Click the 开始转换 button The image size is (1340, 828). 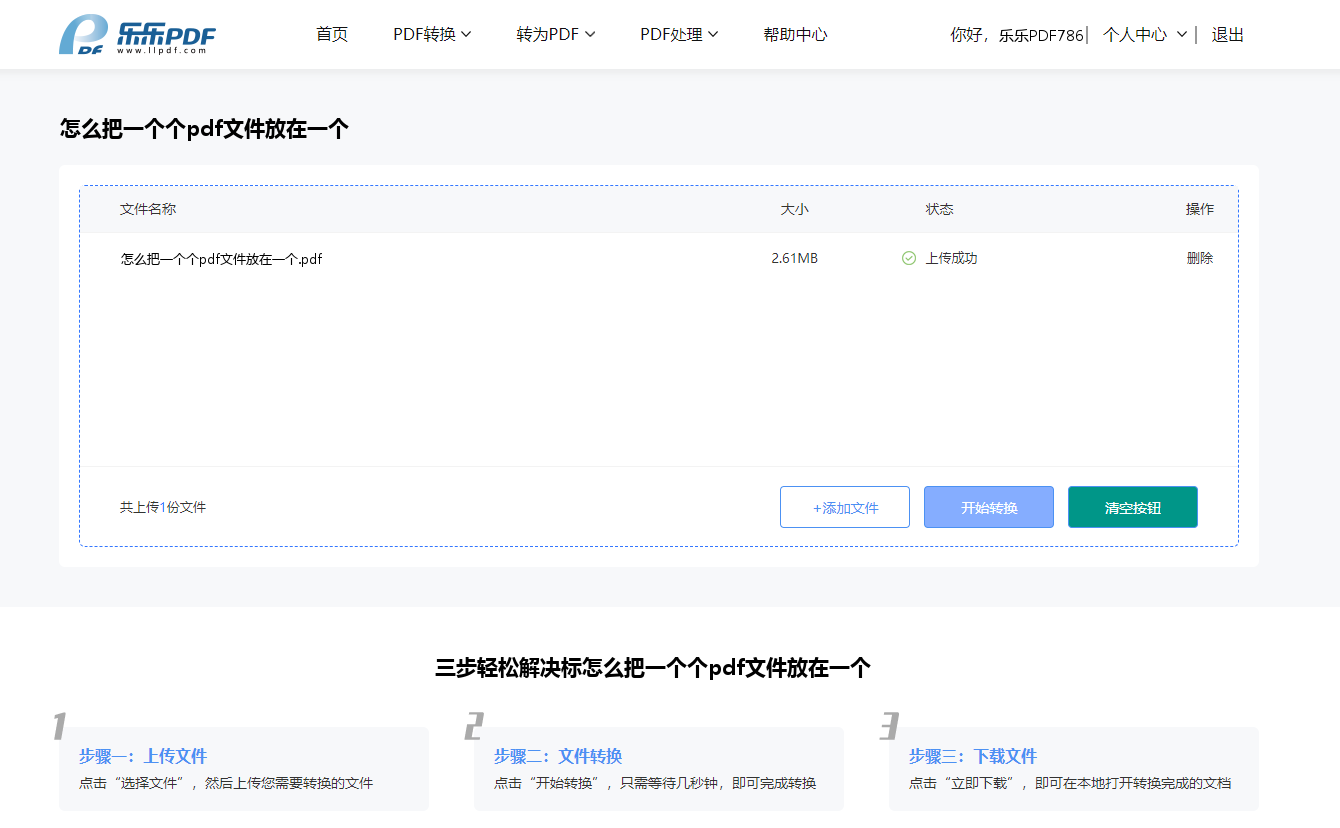click(989, 507)
